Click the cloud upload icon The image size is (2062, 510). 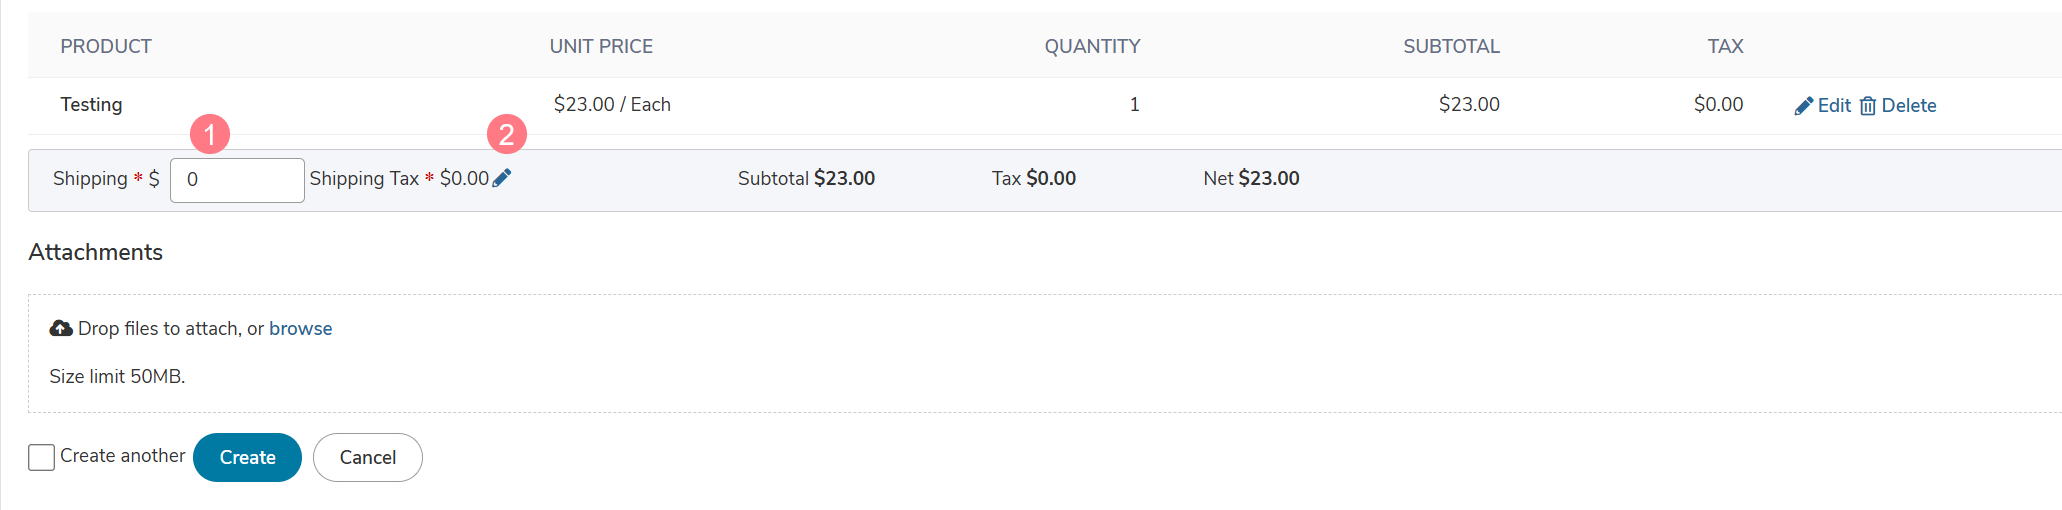(61, 328)
